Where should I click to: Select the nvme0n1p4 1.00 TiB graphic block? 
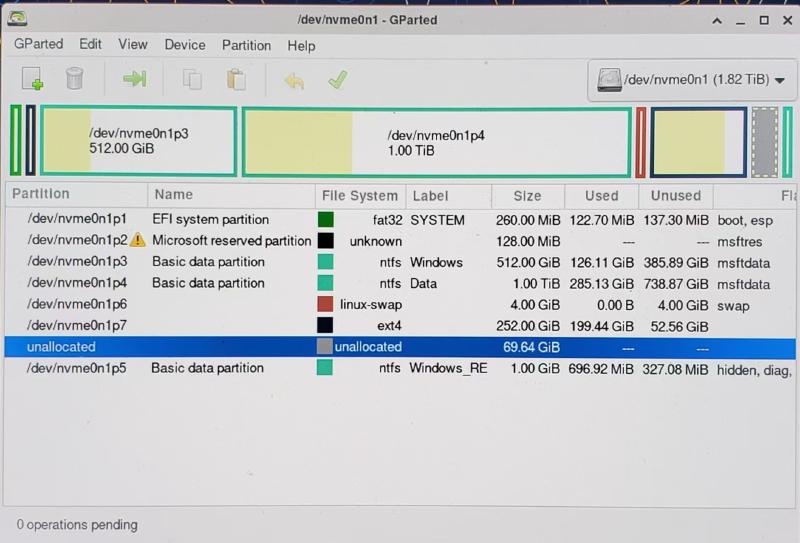[x=437, y=142]
